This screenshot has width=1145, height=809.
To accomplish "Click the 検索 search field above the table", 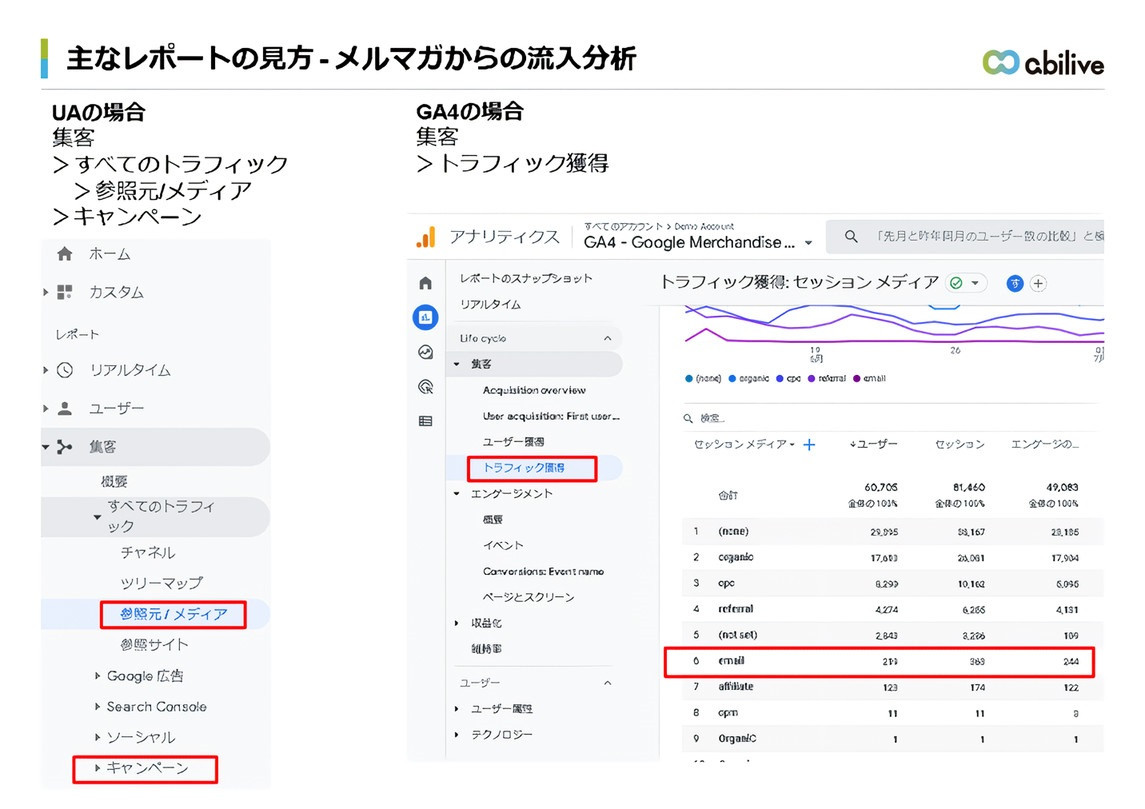I will [711, 417].
